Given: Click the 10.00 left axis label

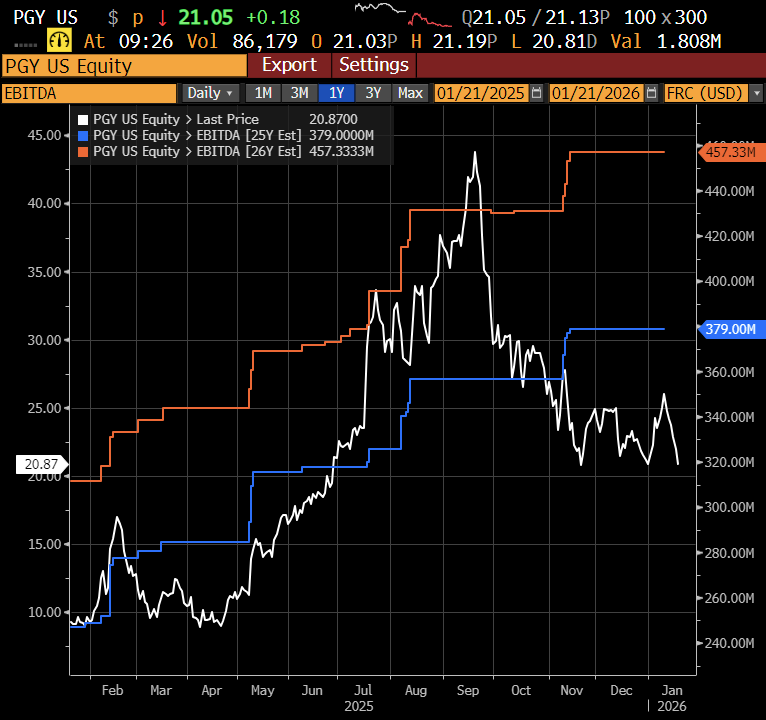Looking at the screenshot, I should [x=44, y=612].
